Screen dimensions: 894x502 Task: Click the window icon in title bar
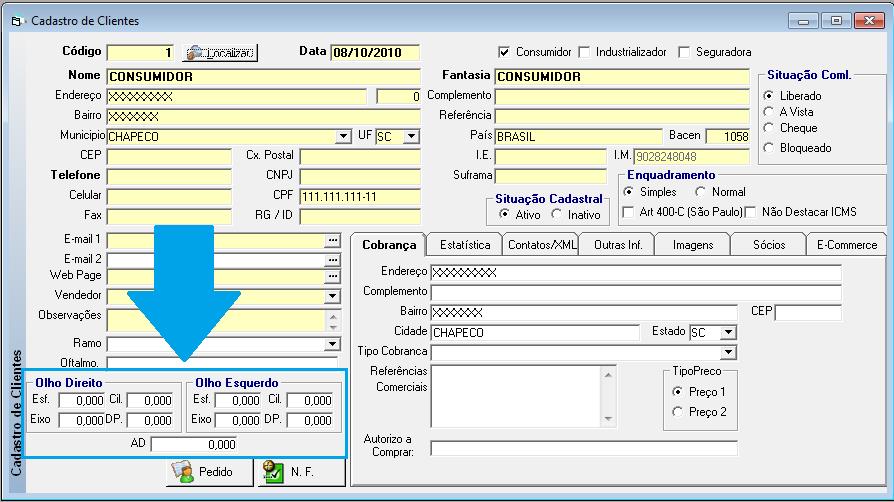[x=16, y=21]
